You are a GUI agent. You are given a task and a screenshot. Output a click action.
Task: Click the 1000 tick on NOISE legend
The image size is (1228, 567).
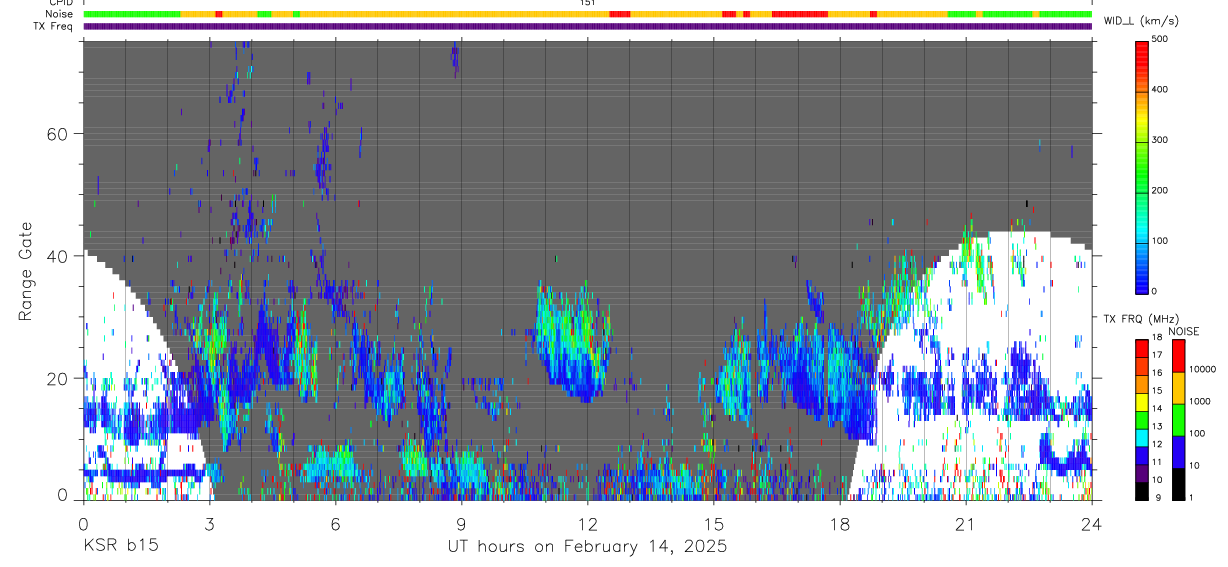[x=1199, y=401]
